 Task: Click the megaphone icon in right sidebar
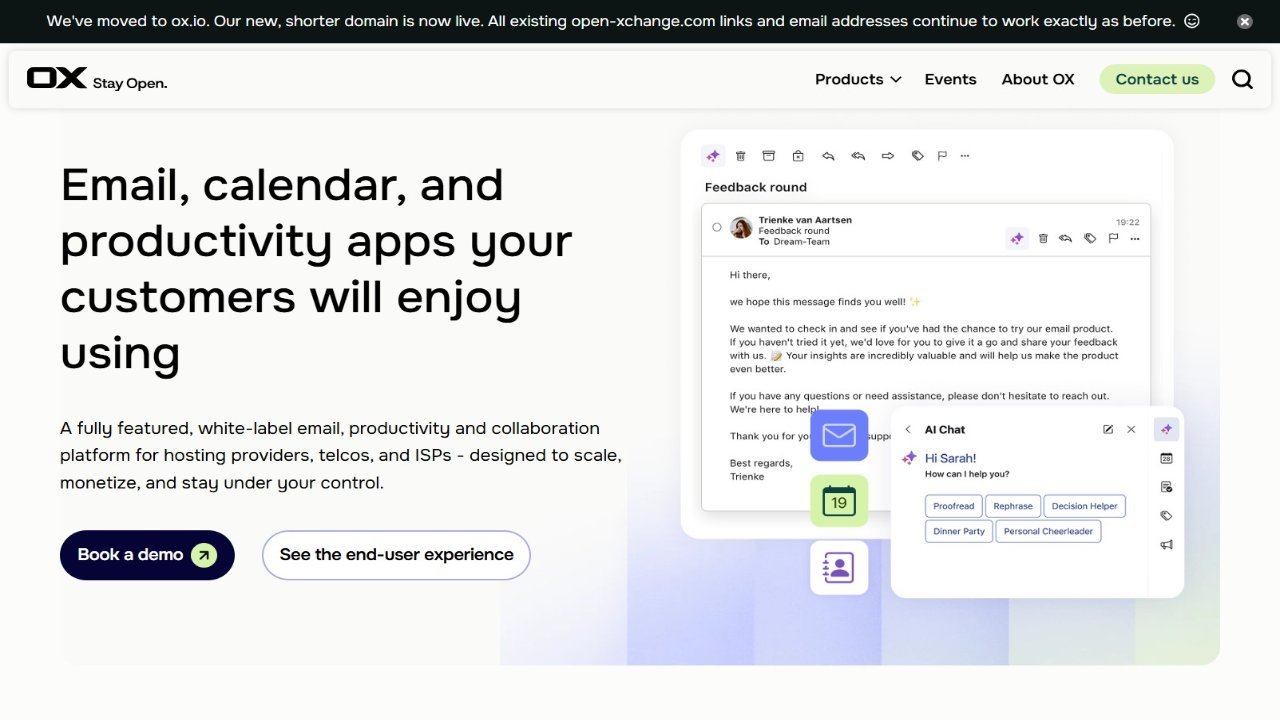click(1166, 545)
